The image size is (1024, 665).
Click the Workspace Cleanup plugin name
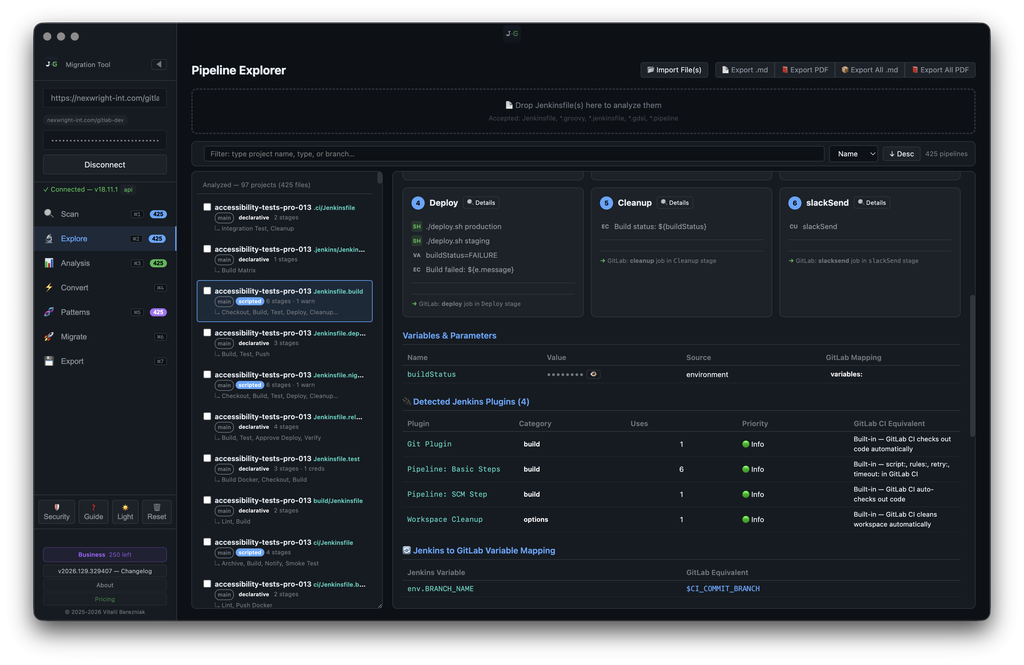(445, 519)
